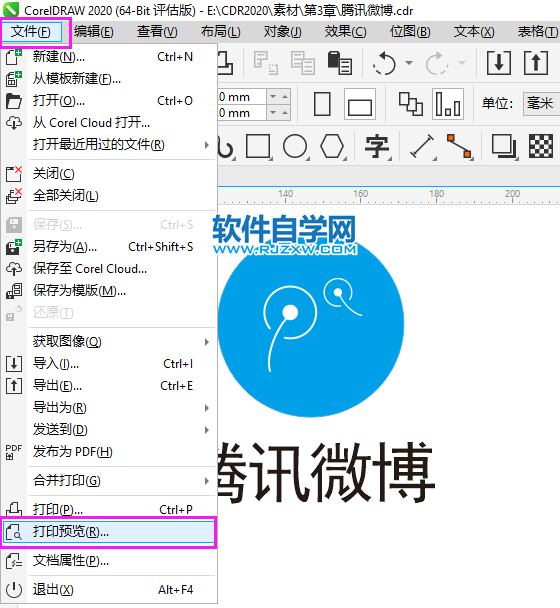Viewport: 560px width, 608px height.
Task: Click the Export toolbar icon (up arrow)
Action: click(x=536, y=62)
